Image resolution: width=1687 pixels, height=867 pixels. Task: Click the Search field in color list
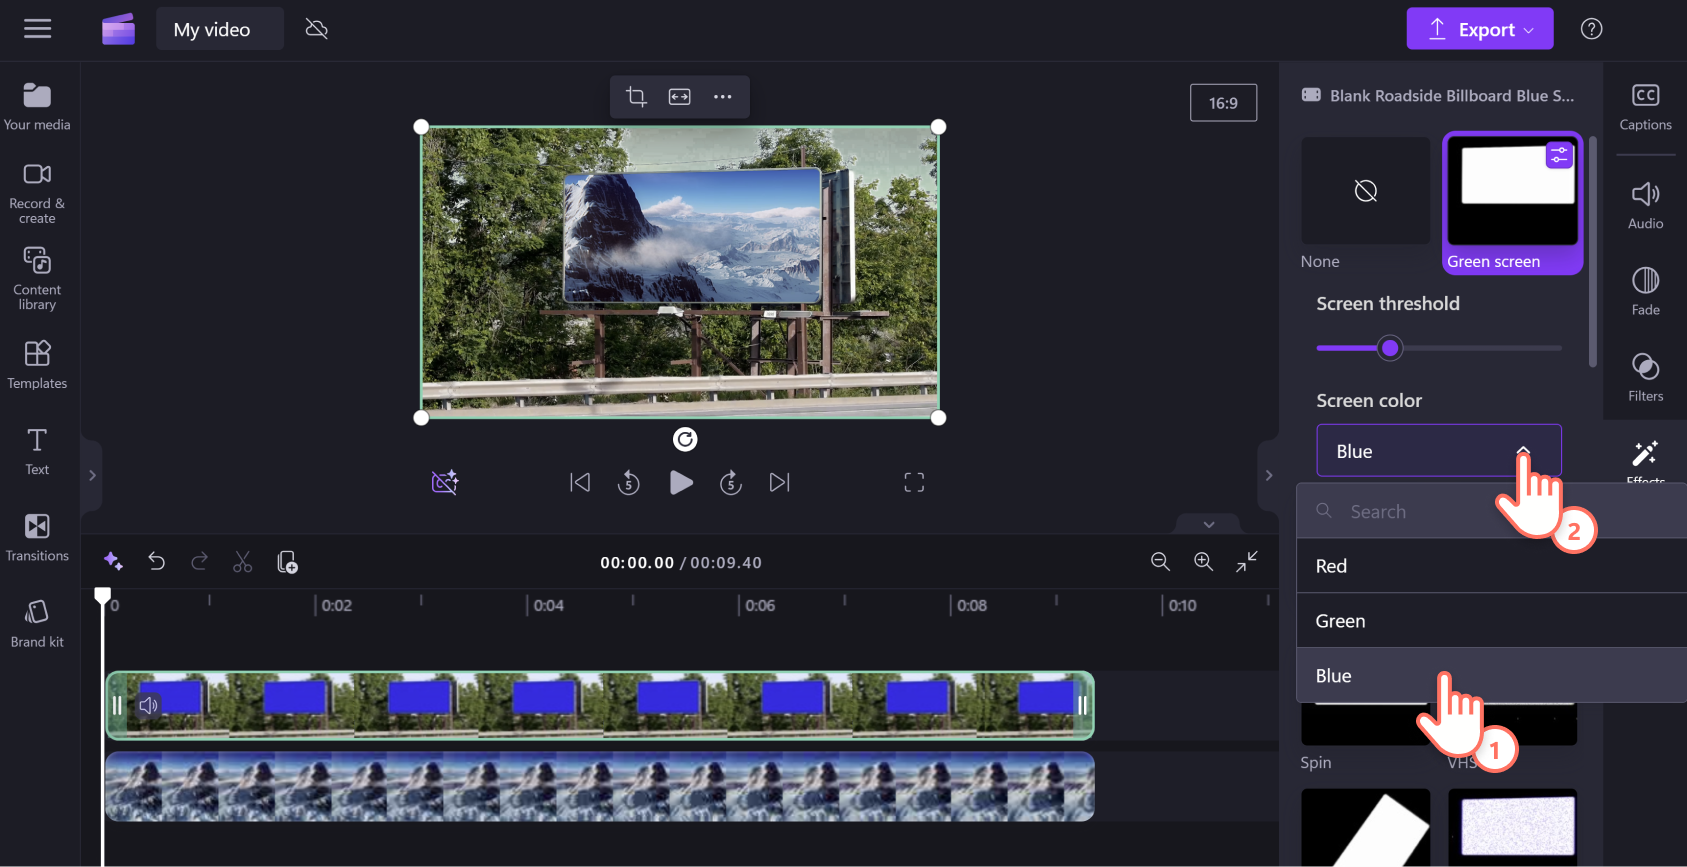pos(1491,511)
